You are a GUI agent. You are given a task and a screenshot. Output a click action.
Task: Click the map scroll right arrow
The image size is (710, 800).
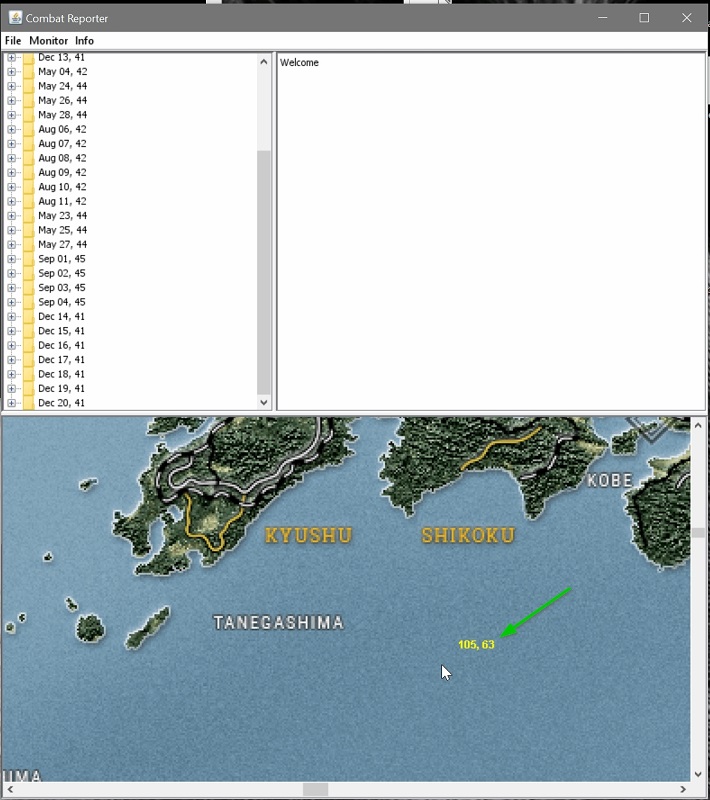[683, 789]
